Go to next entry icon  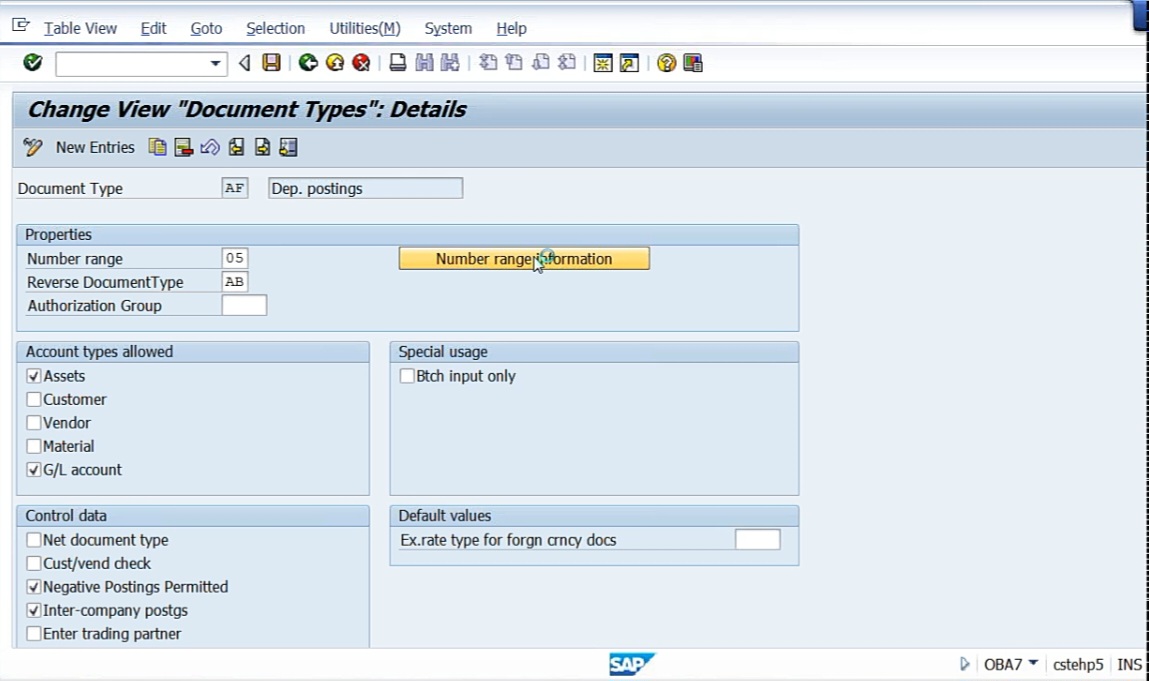(x=262, y=147)
